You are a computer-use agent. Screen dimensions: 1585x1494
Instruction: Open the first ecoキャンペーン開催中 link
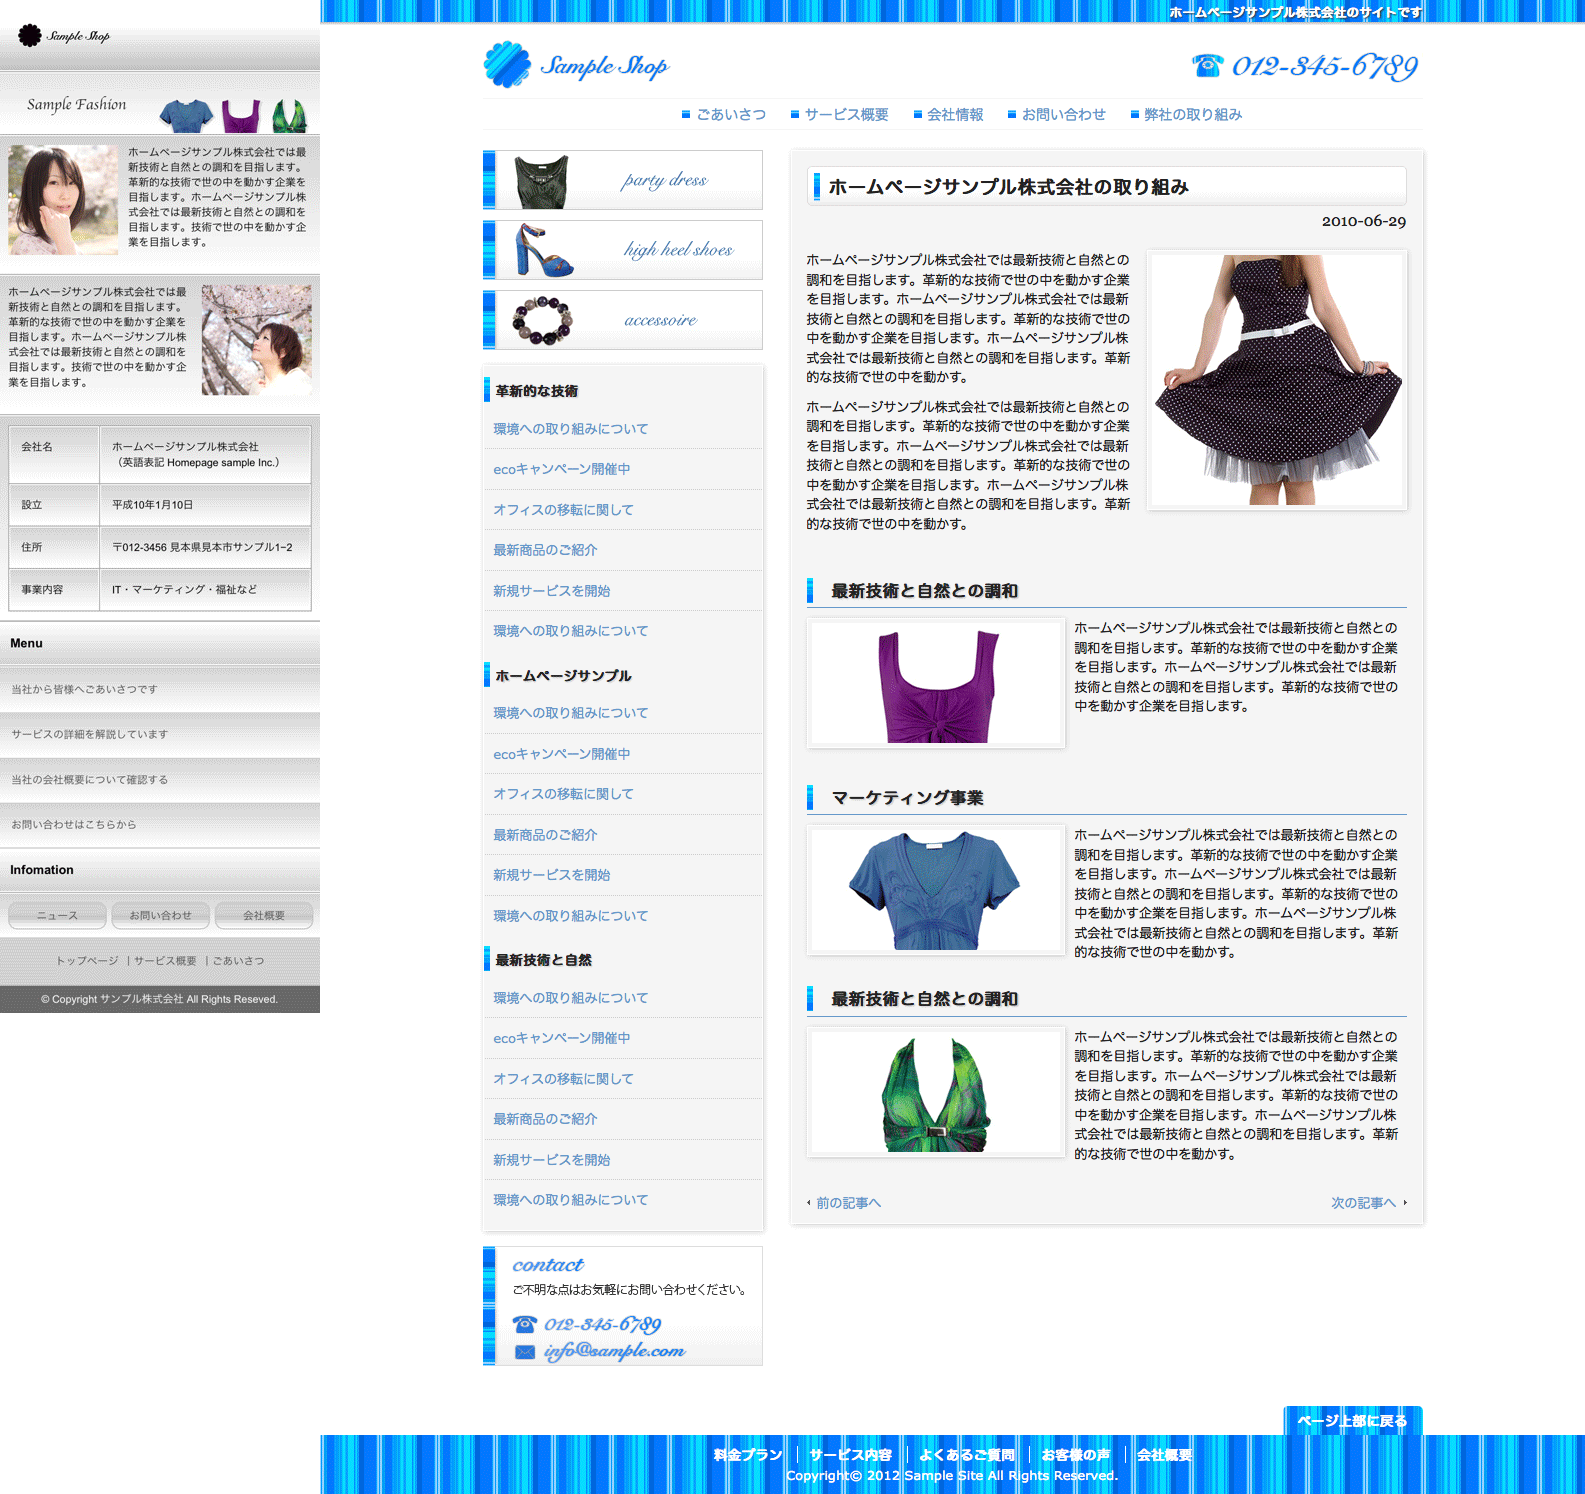tap(561, 469)
